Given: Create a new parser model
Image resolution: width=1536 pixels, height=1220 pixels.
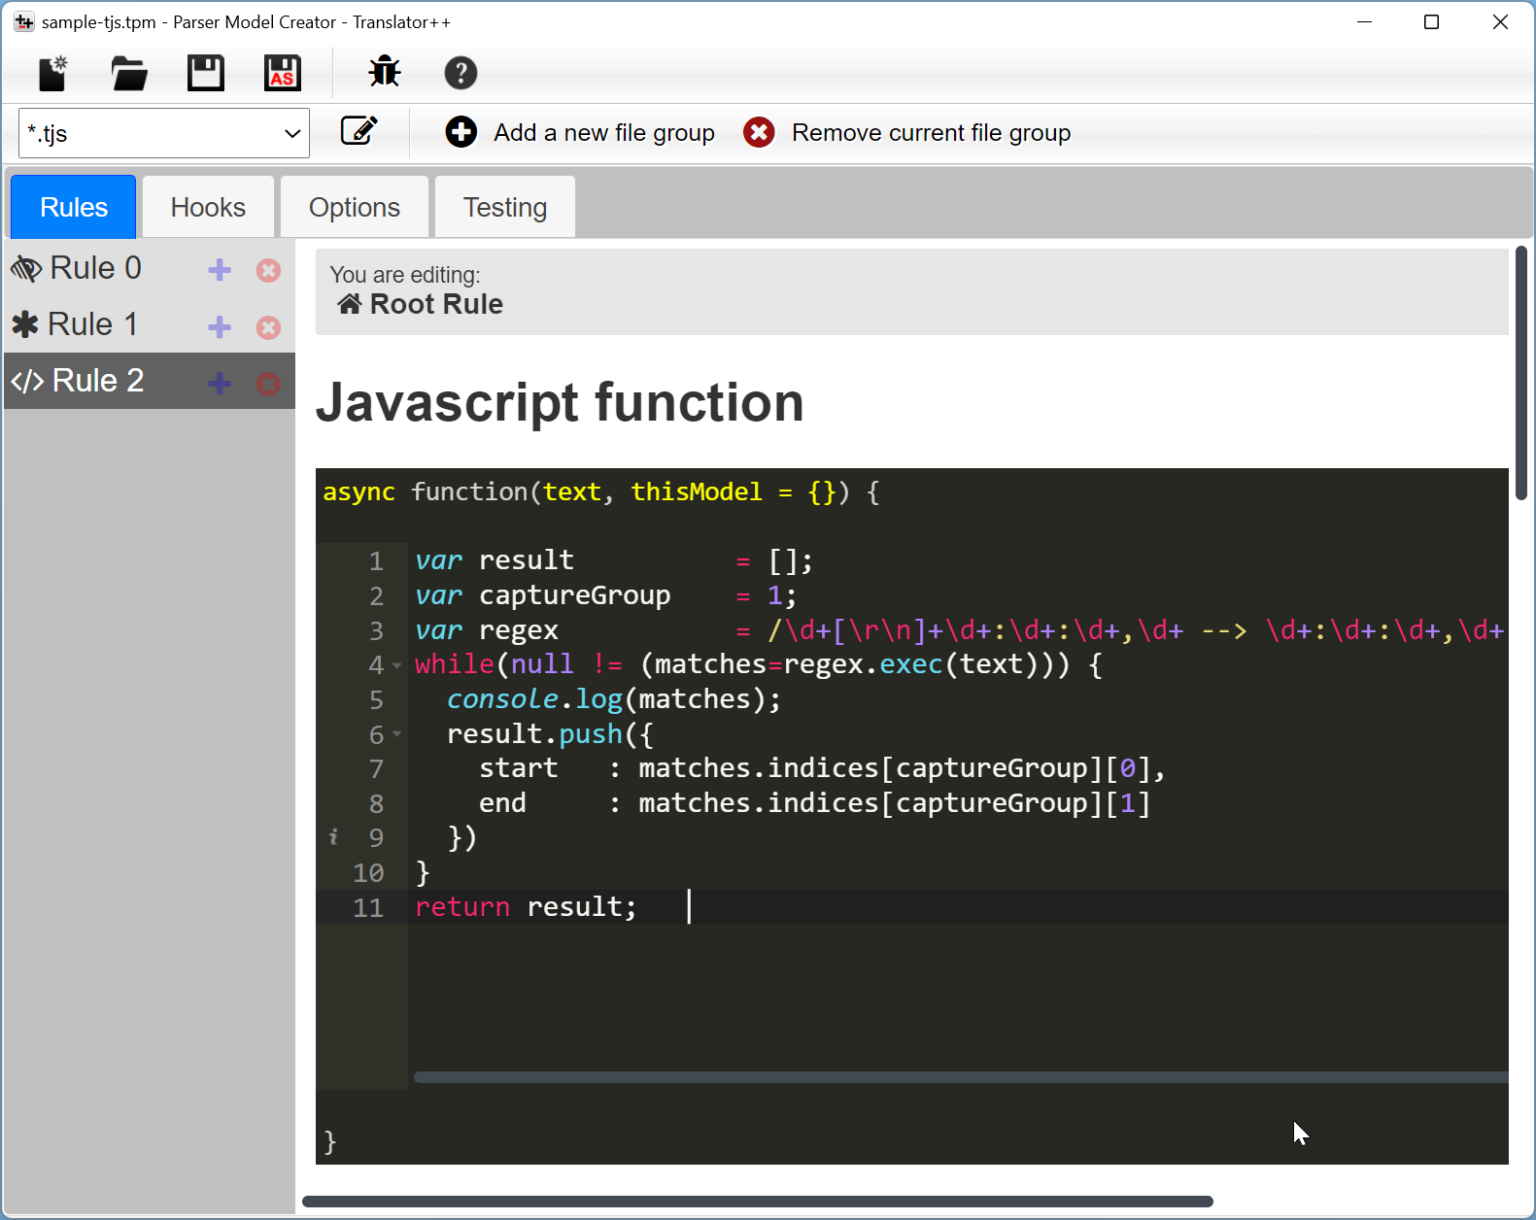Looking at the screenshot, I should click(x=52, y=72).
